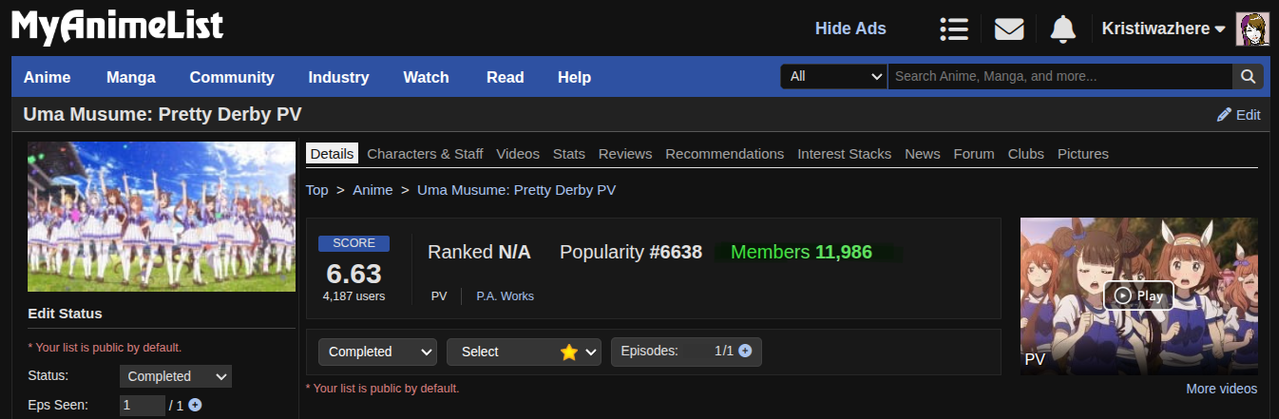This screenshot has width=1279, height=419.
Task: Open the search category All dropdown
Action: pyautogui.click(x=834, y=76)
